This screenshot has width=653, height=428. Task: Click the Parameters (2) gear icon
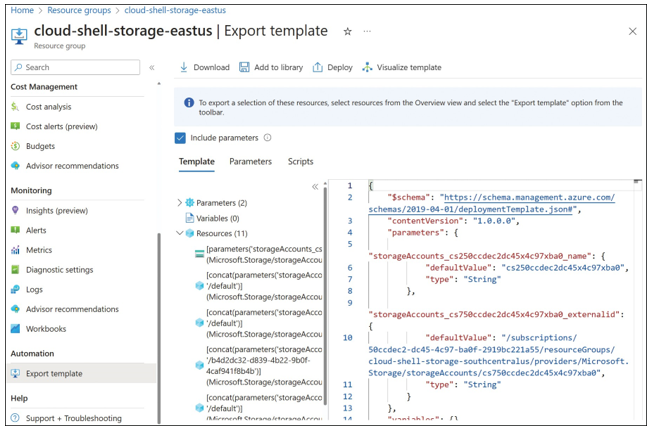(189, 202)
